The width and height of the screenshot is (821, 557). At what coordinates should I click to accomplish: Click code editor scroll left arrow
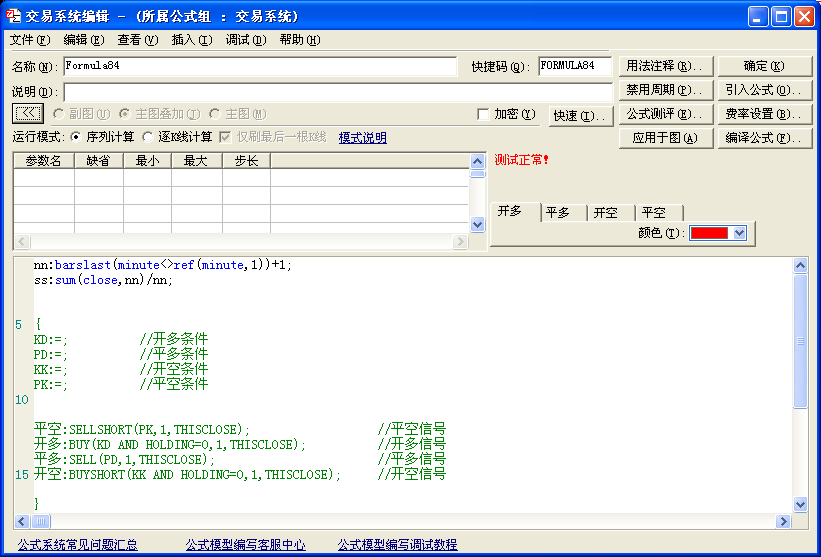[22, 521]
